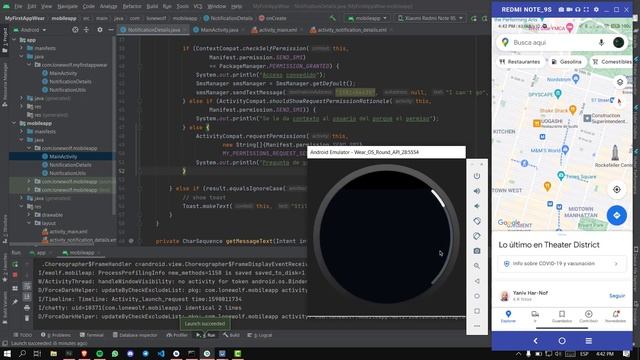
Task: Select the app tab in Run panel
Action: click(x=38, y=253)
